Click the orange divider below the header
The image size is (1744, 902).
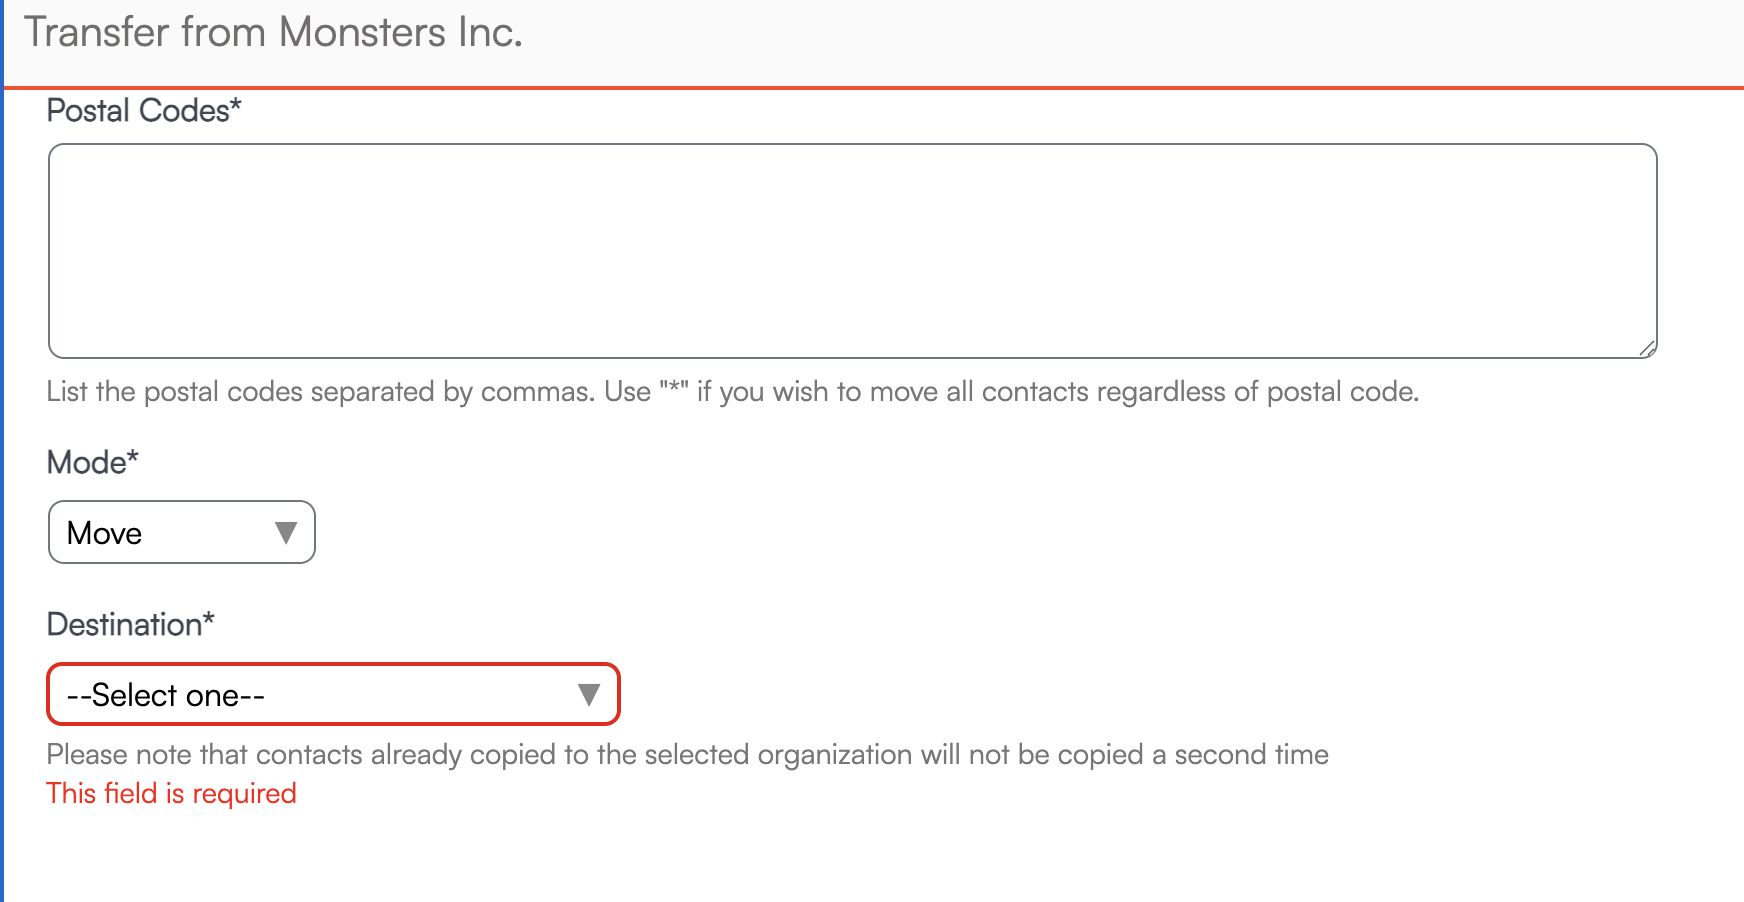[872, 88]
